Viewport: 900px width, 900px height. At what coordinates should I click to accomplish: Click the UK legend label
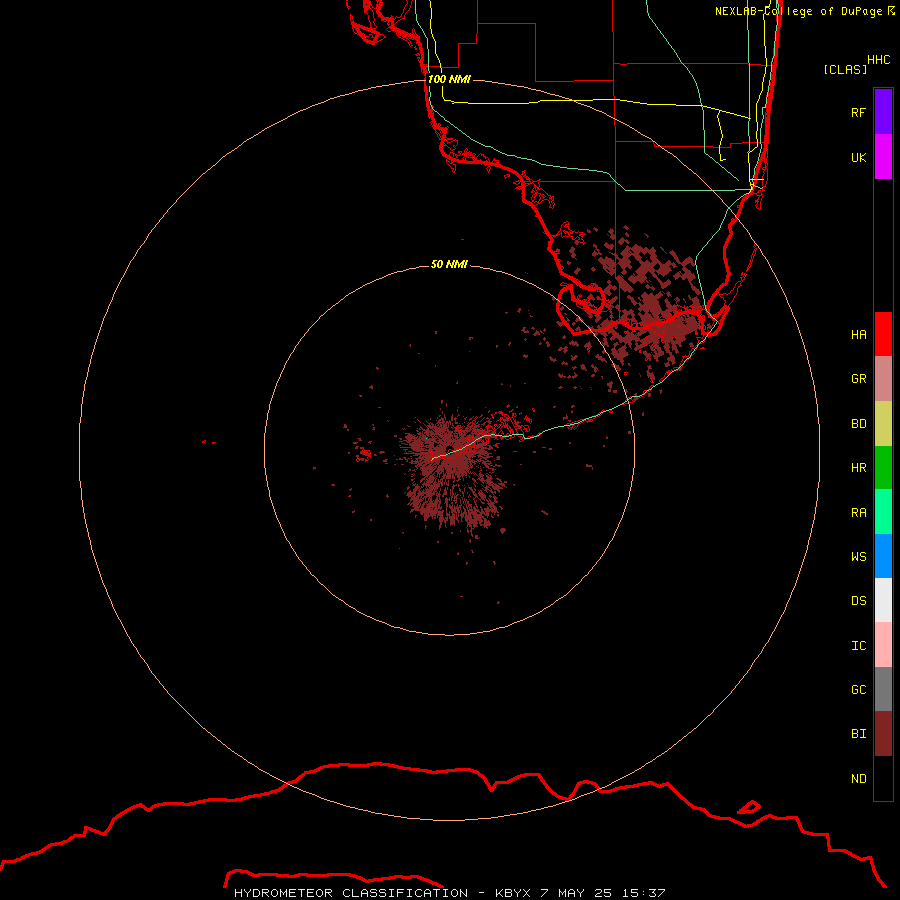(x=859, y=157)
